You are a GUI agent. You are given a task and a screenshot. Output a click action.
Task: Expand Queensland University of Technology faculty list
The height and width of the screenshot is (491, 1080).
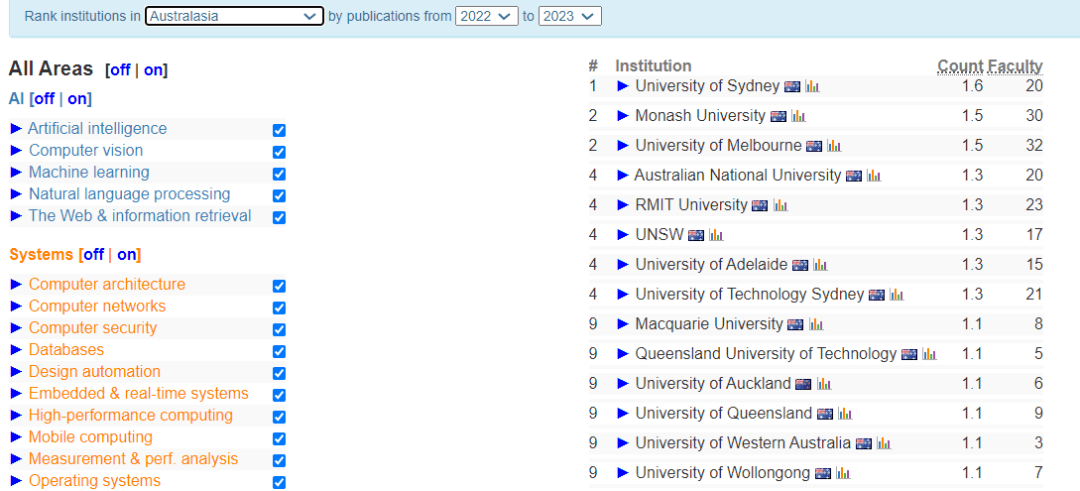[x=623, y=353]
